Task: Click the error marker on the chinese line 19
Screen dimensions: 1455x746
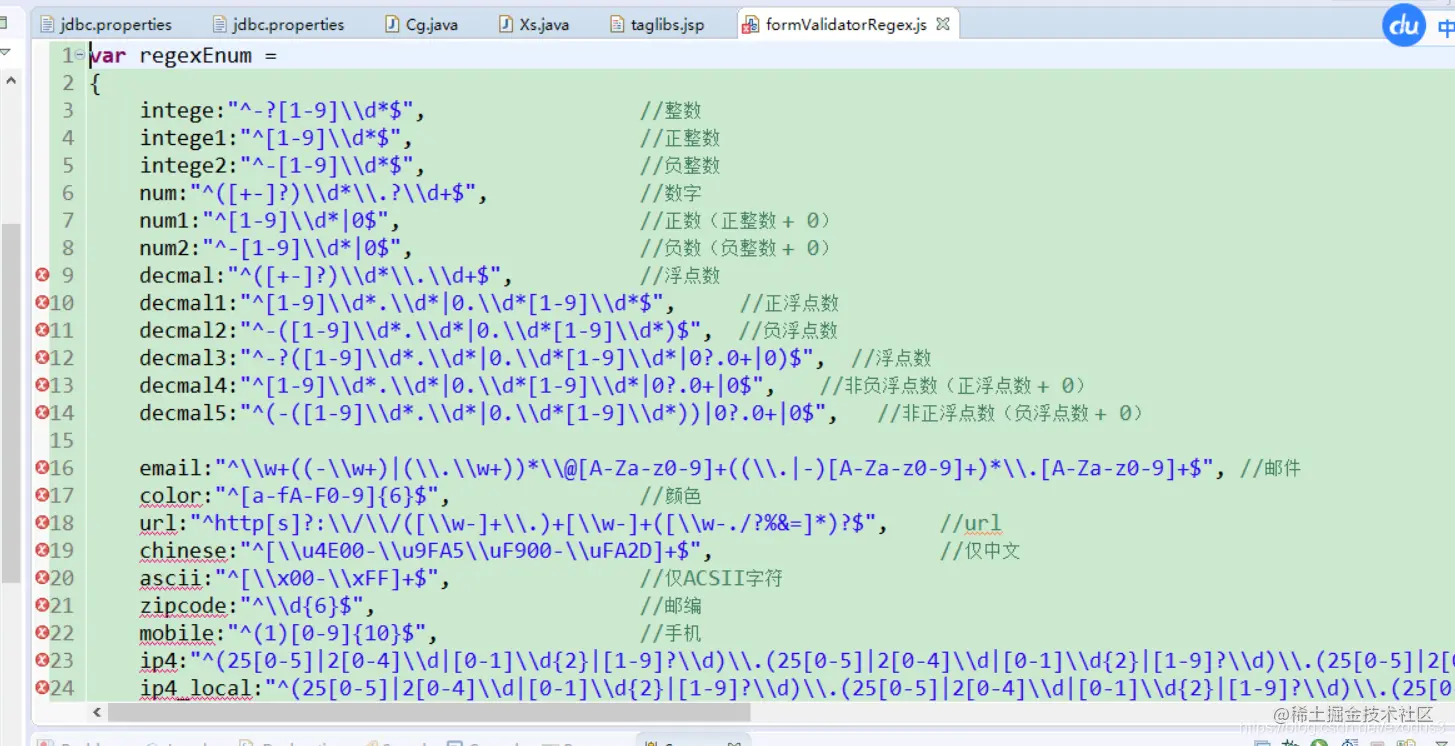Action: tap(42, 550)
